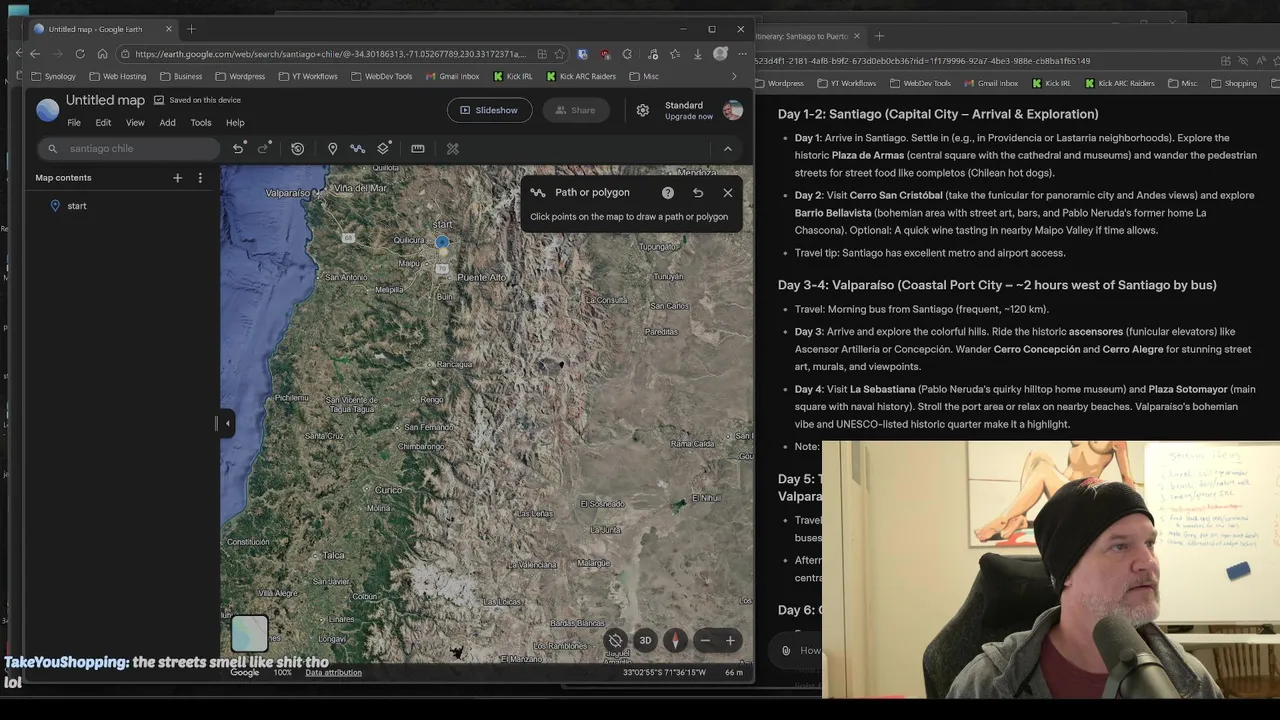Open the historical imagery time tool
The image size is (1280, 720).
coord(298,148)
